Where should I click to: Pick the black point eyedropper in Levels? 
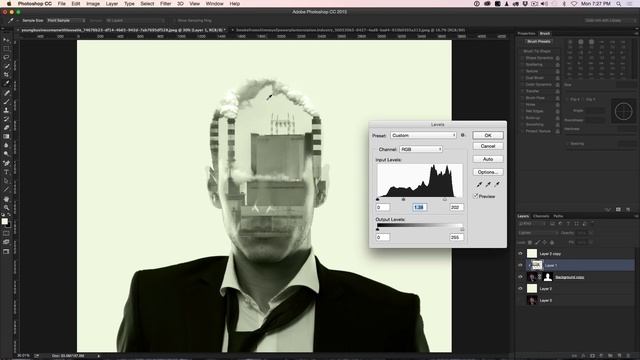click(479, 184)
